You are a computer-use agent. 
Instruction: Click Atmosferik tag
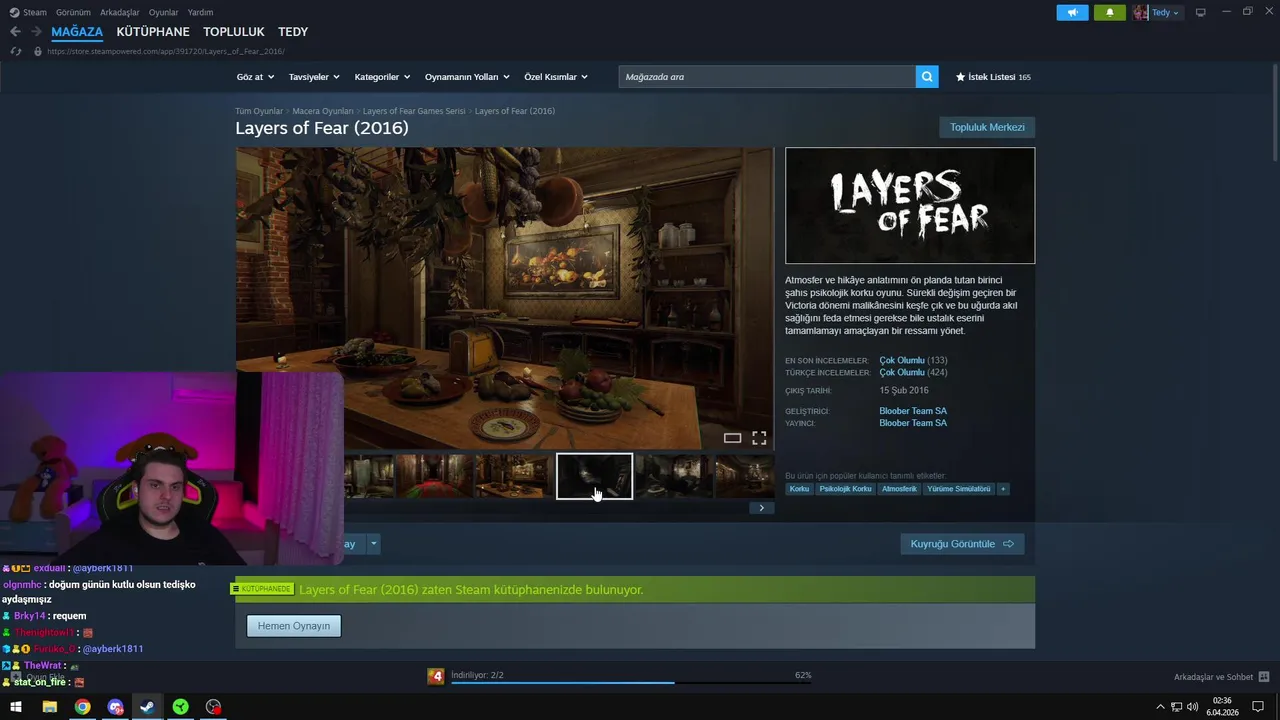click(899, 489)
